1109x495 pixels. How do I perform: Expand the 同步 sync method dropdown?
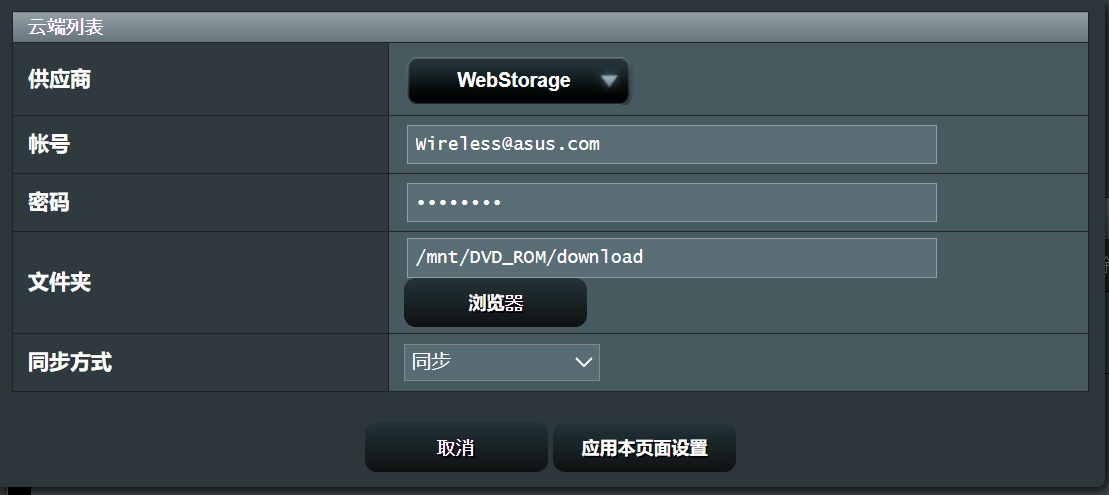(501, 362)
